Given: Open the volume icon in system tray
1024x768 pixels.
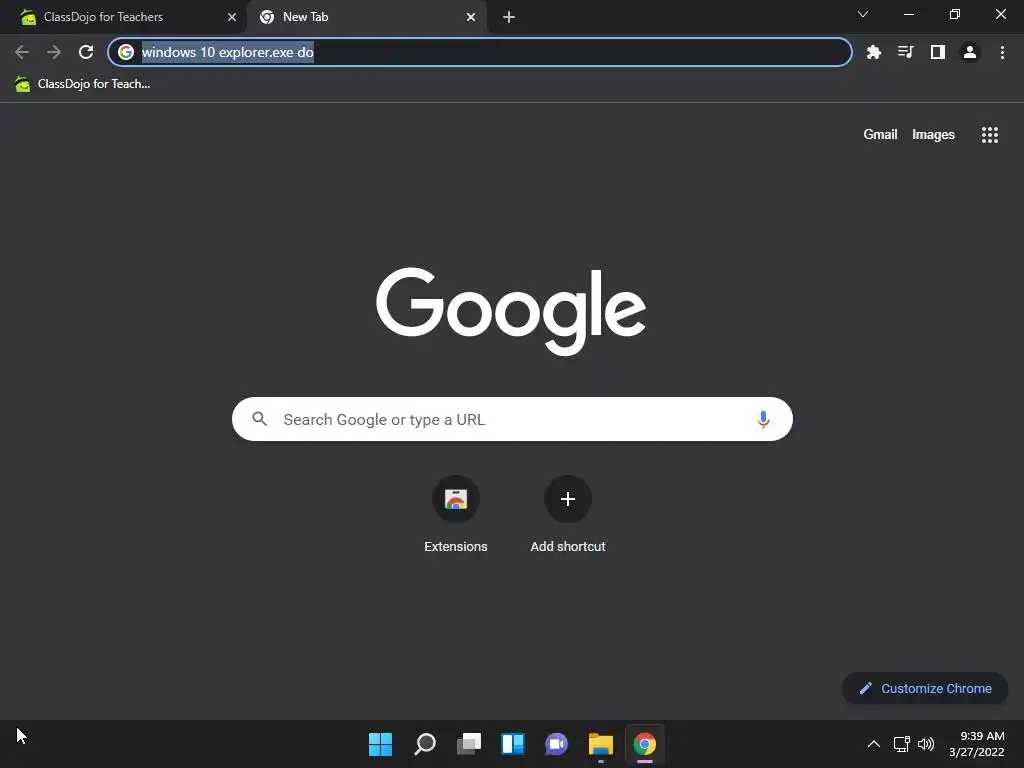Looking at the screenshot, I should tap(925, 744).
